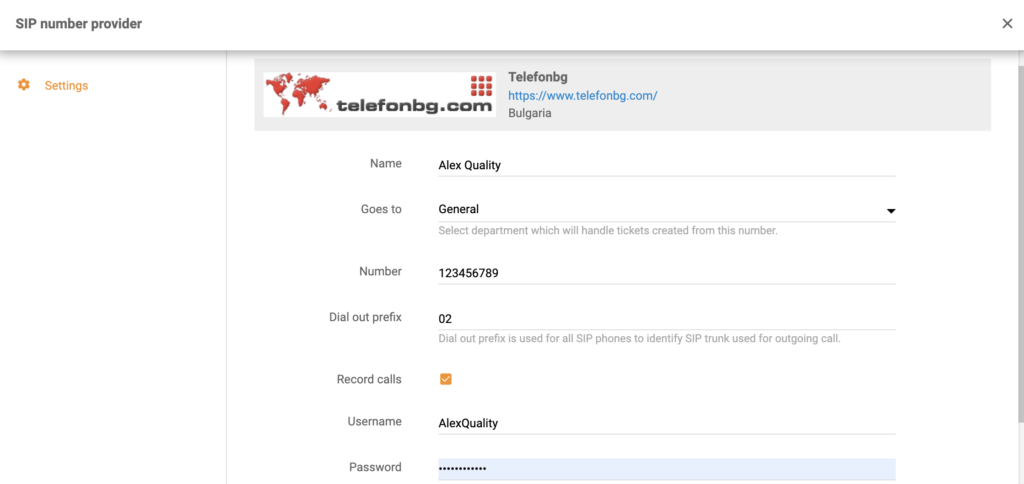
Task: Click the masked Password field
Action: point(666,469)
